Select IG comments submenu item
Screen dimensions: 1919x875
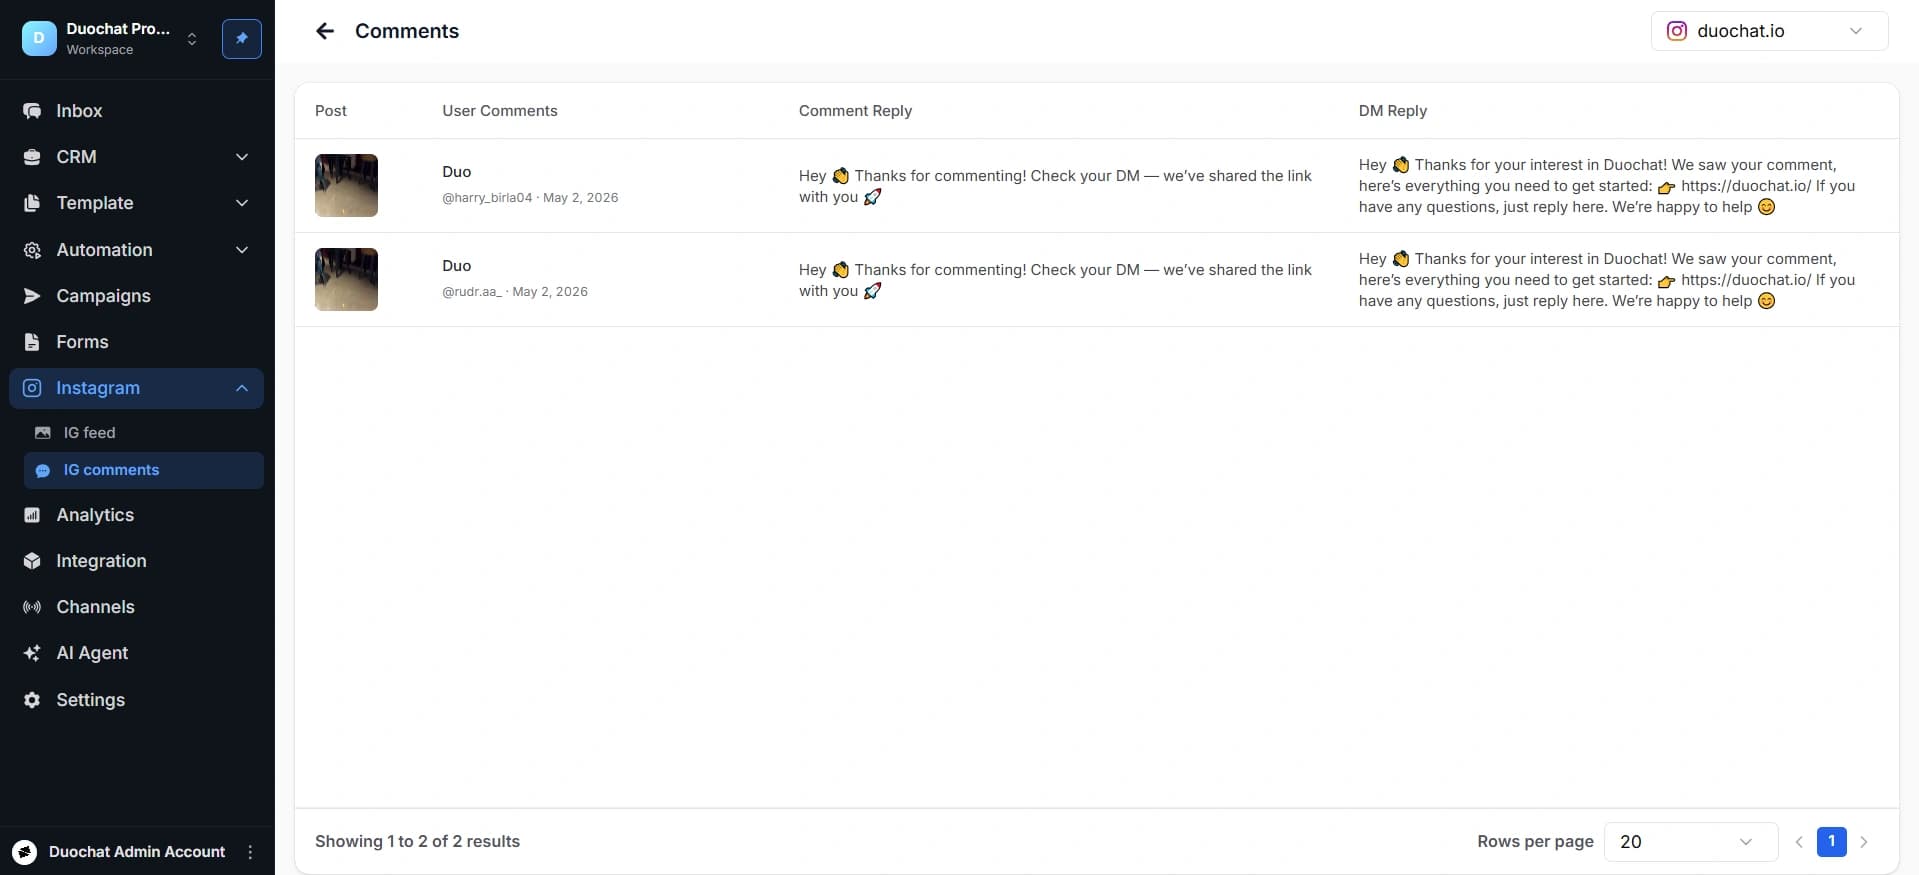click(x=144, y=470)
